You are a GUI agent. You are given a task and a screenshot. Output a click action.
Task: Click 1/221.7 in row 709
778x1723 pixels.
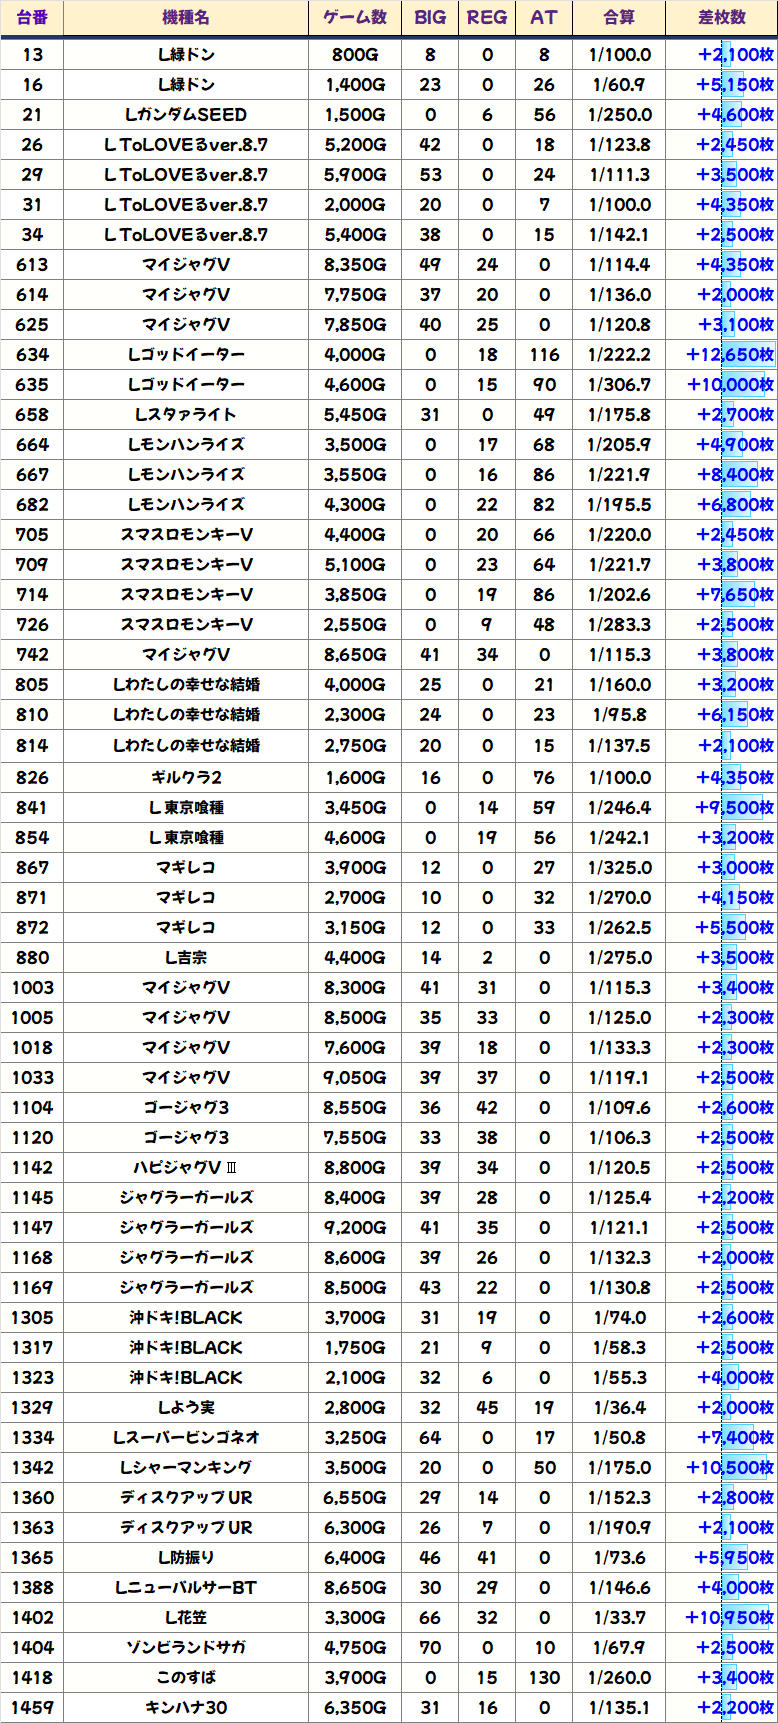point(620,565)
